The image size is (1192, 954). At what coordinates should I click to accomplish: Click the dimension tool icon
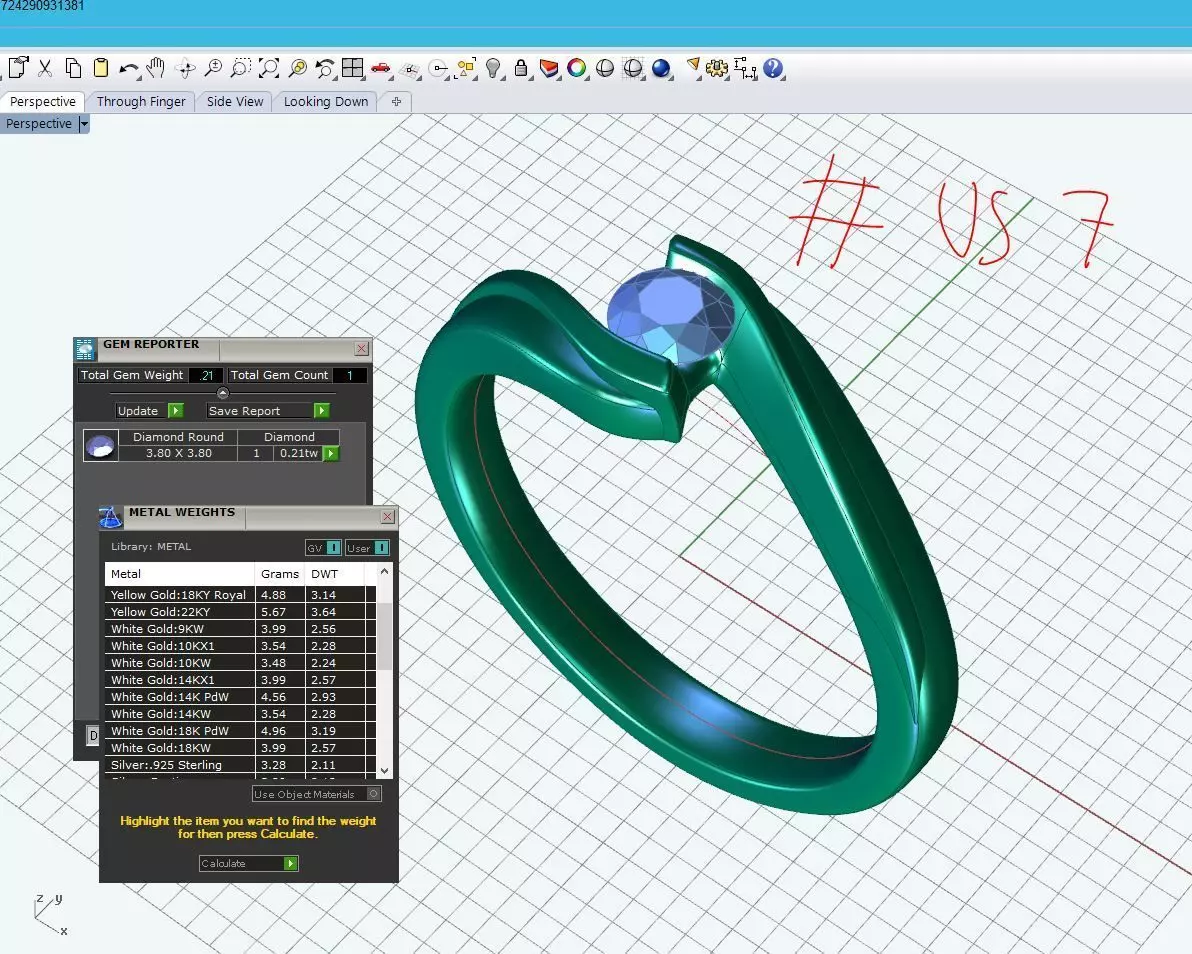[x=745, y=68]
